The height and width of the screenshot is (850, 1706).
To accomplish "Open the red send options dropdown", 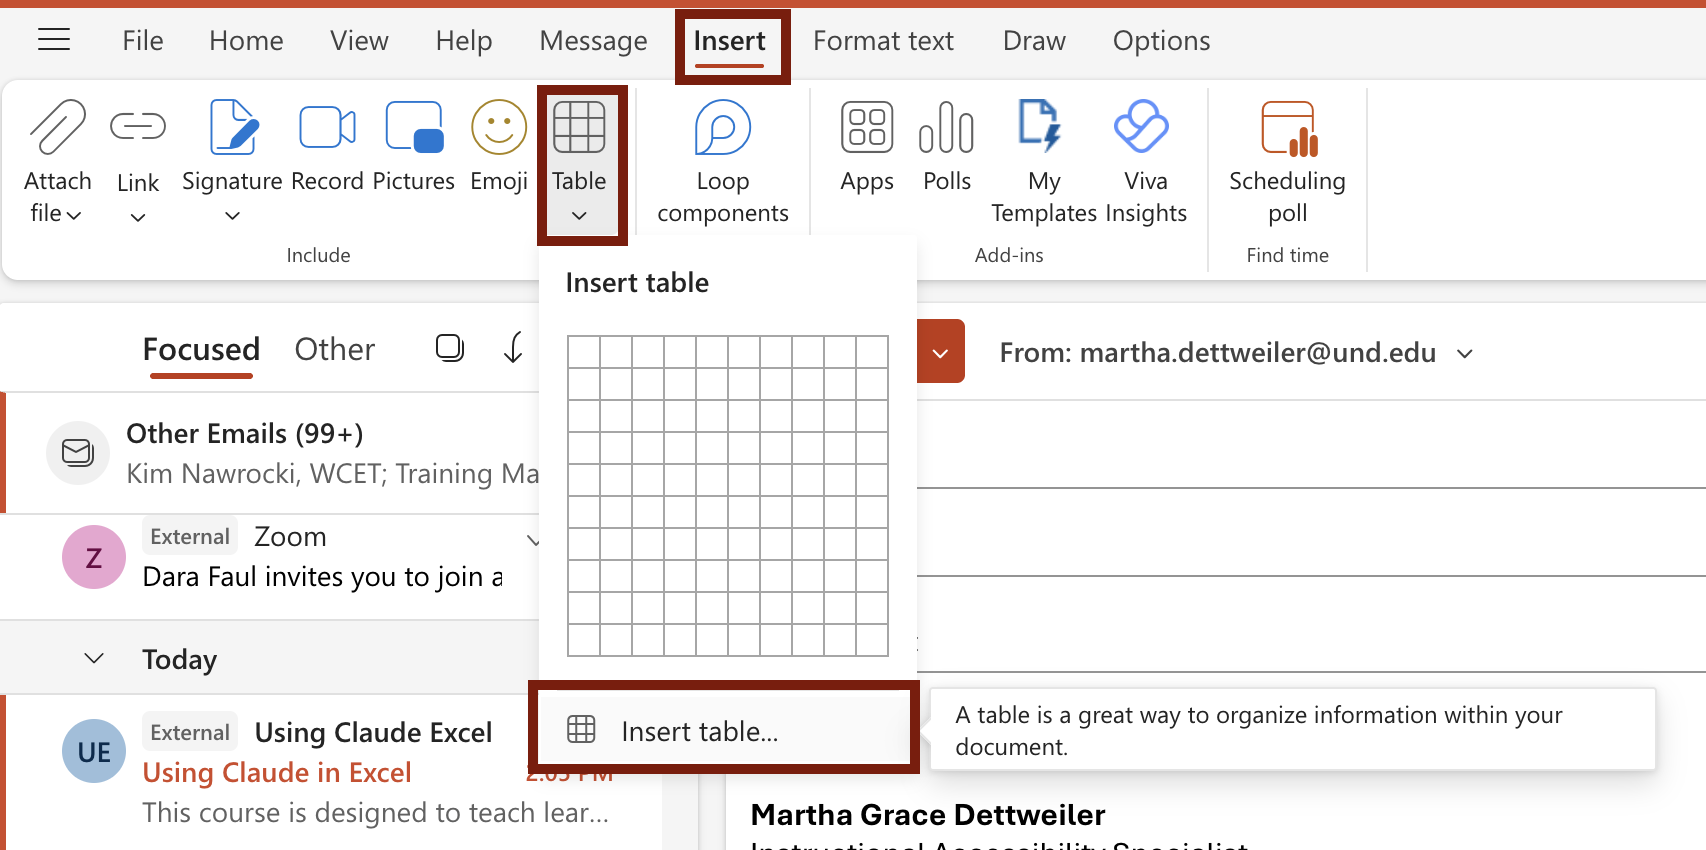I will pyautogui.click(x=940, y=351).
